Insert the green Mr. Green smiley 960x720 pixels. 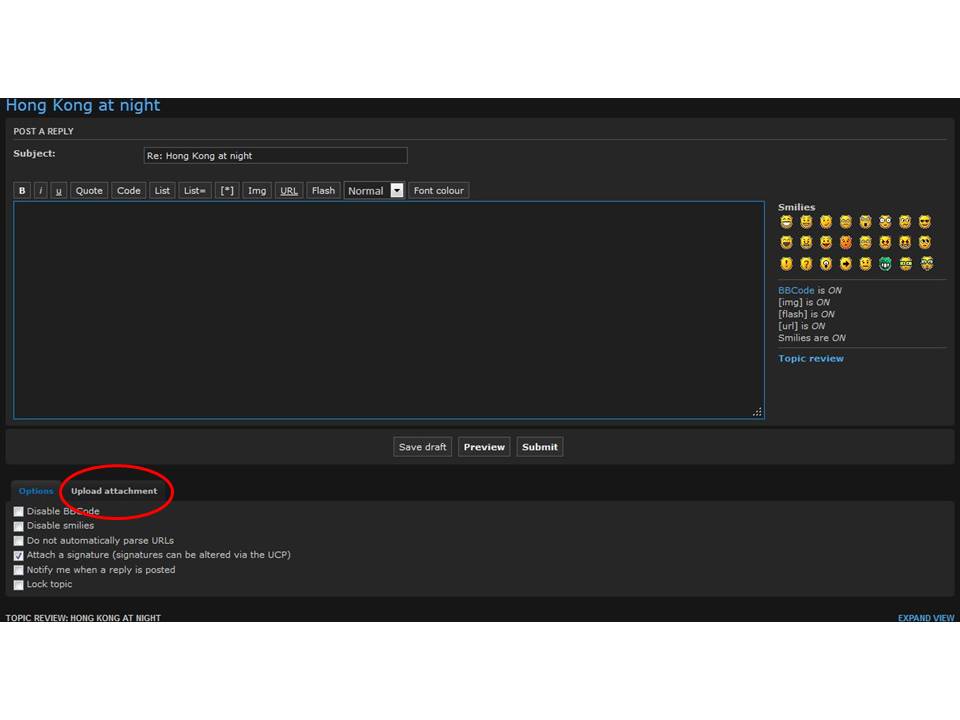coord(885,264)
